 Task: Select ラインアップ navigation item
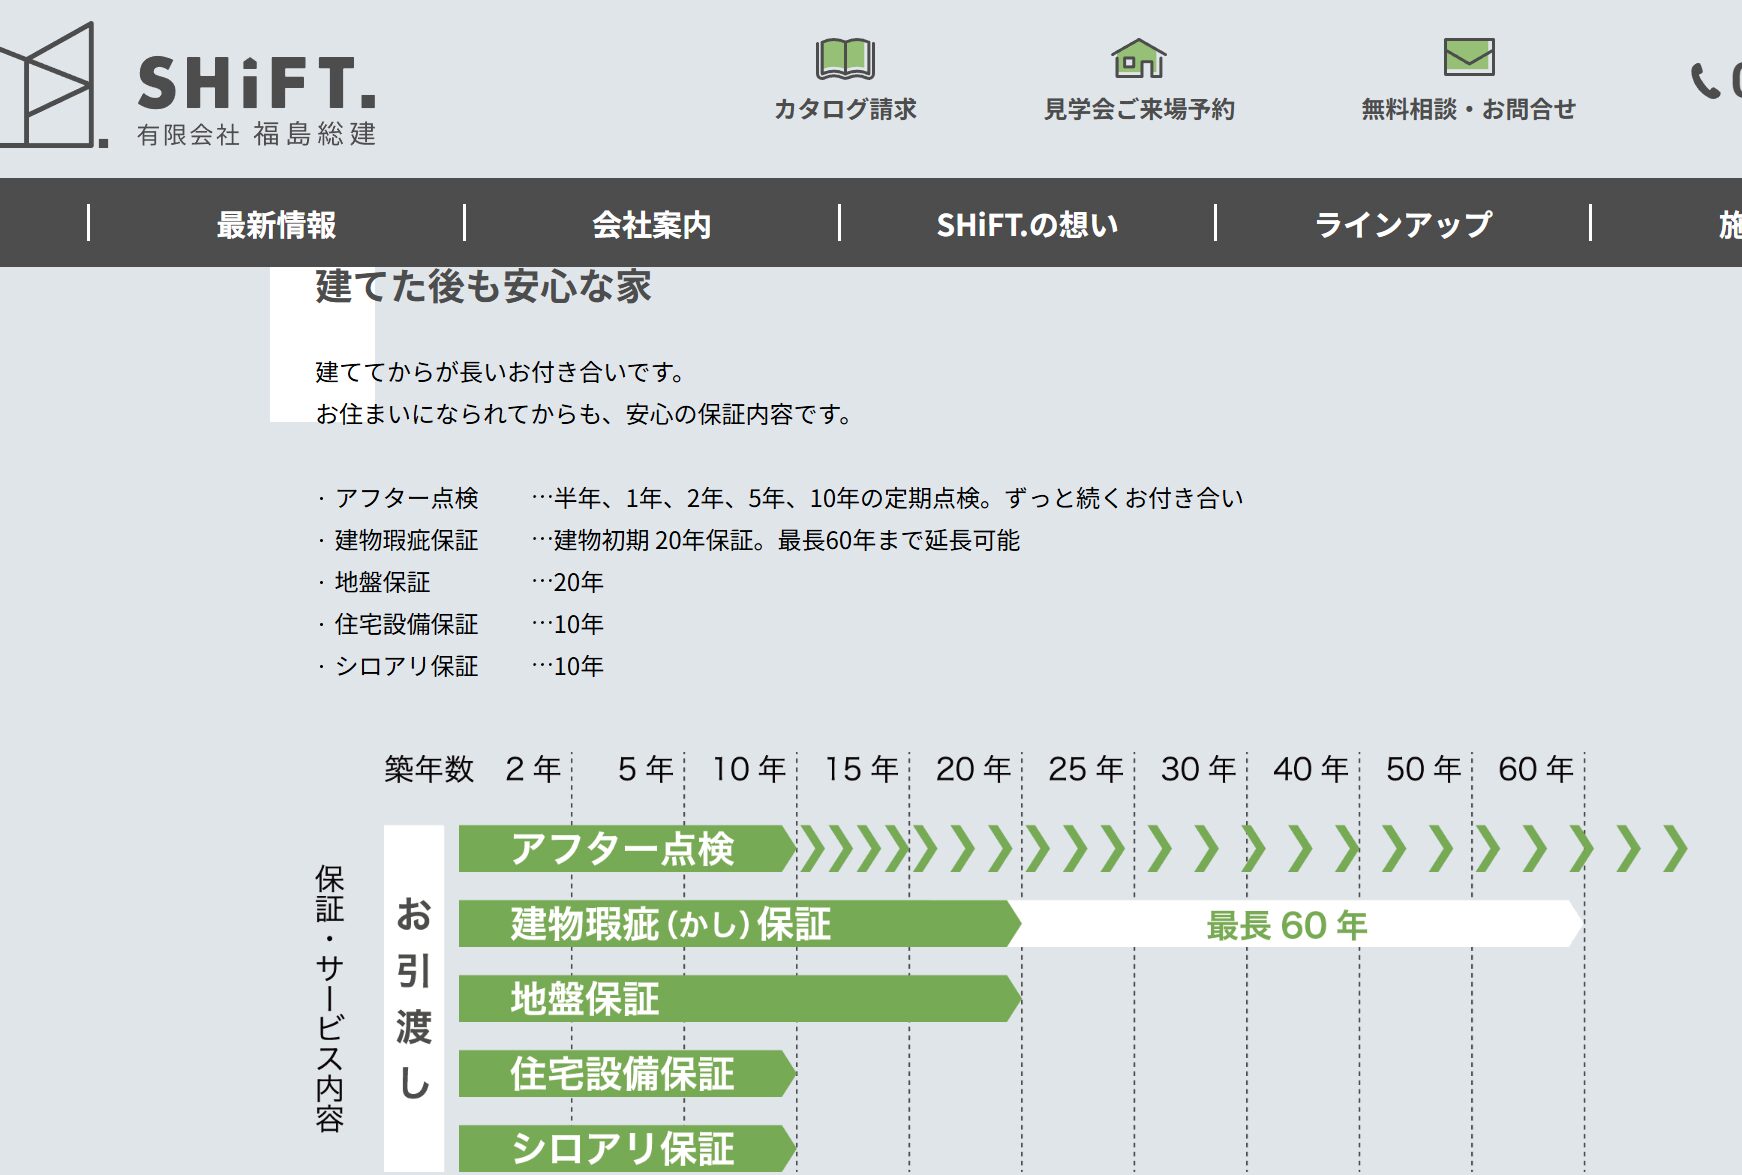pos(1402,224)
